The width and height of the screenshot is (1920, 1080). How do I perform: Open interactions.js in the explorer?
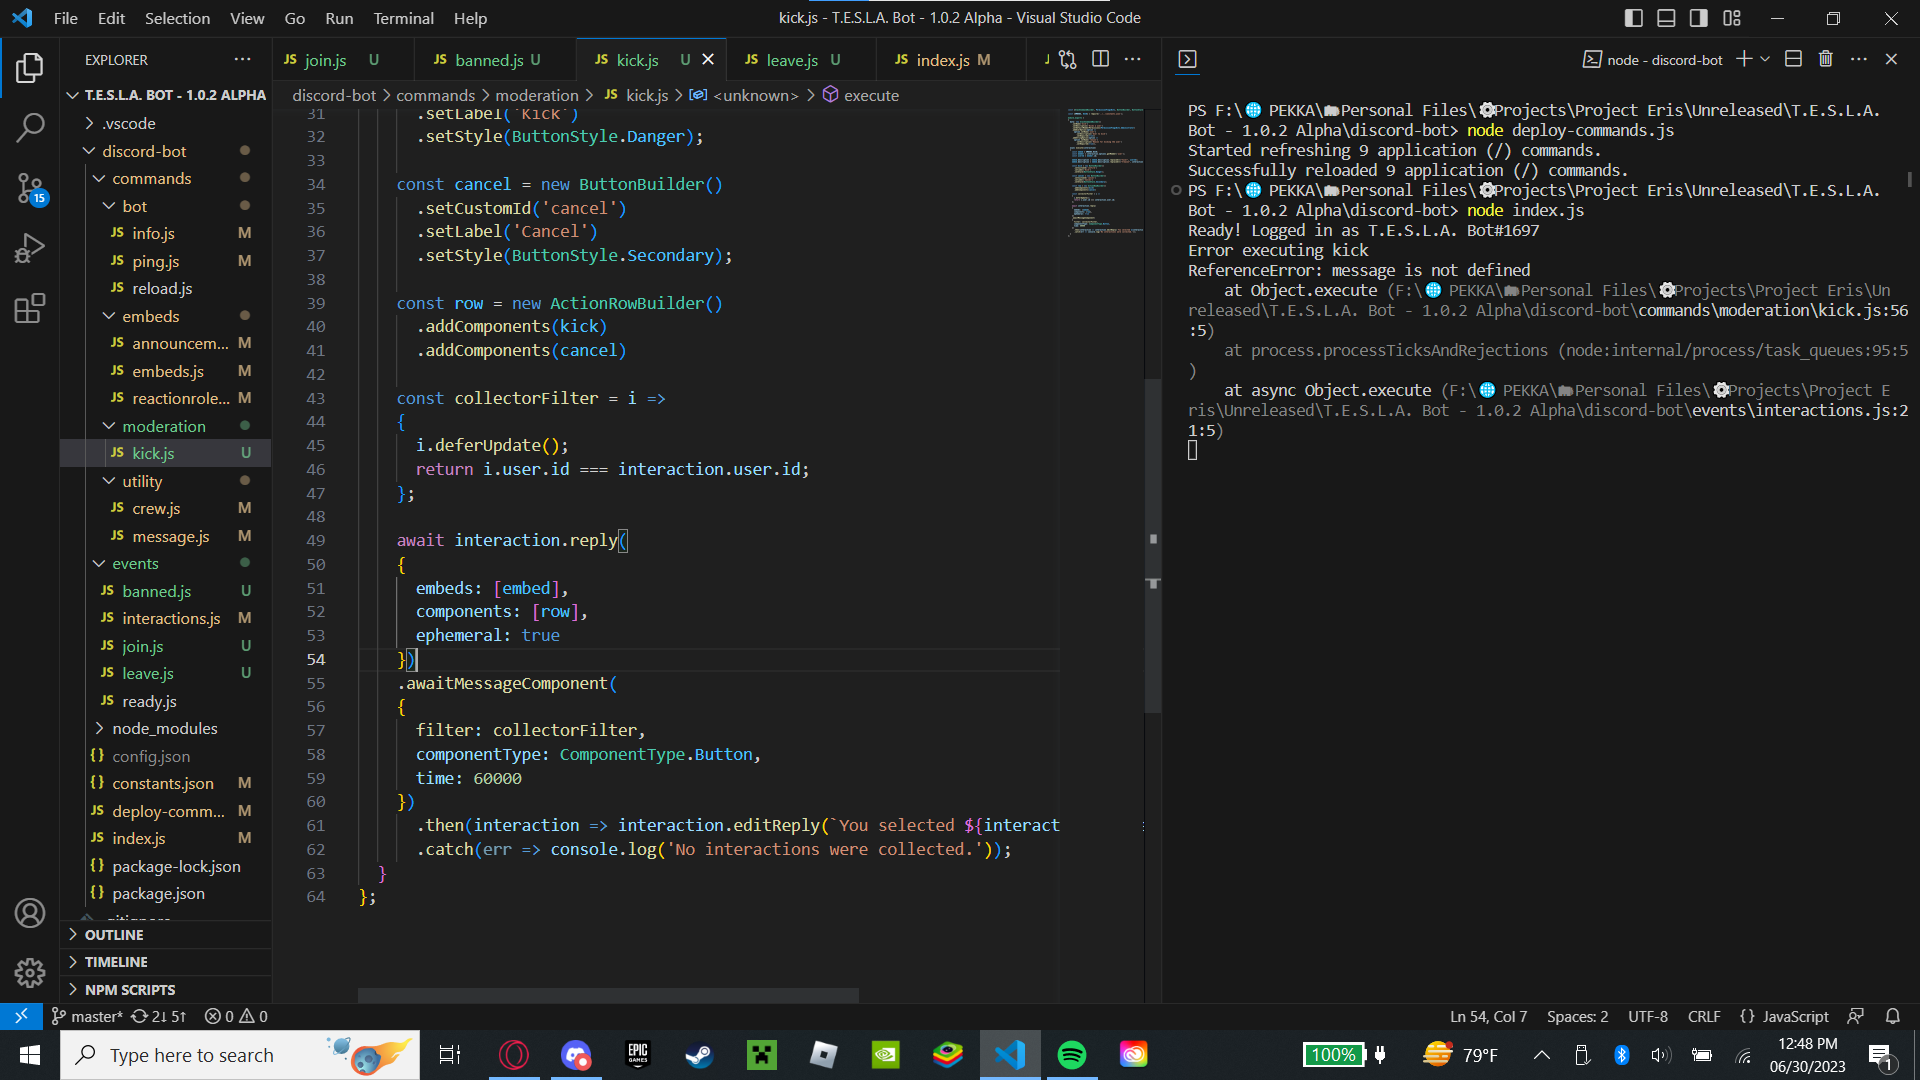[171, 618]
